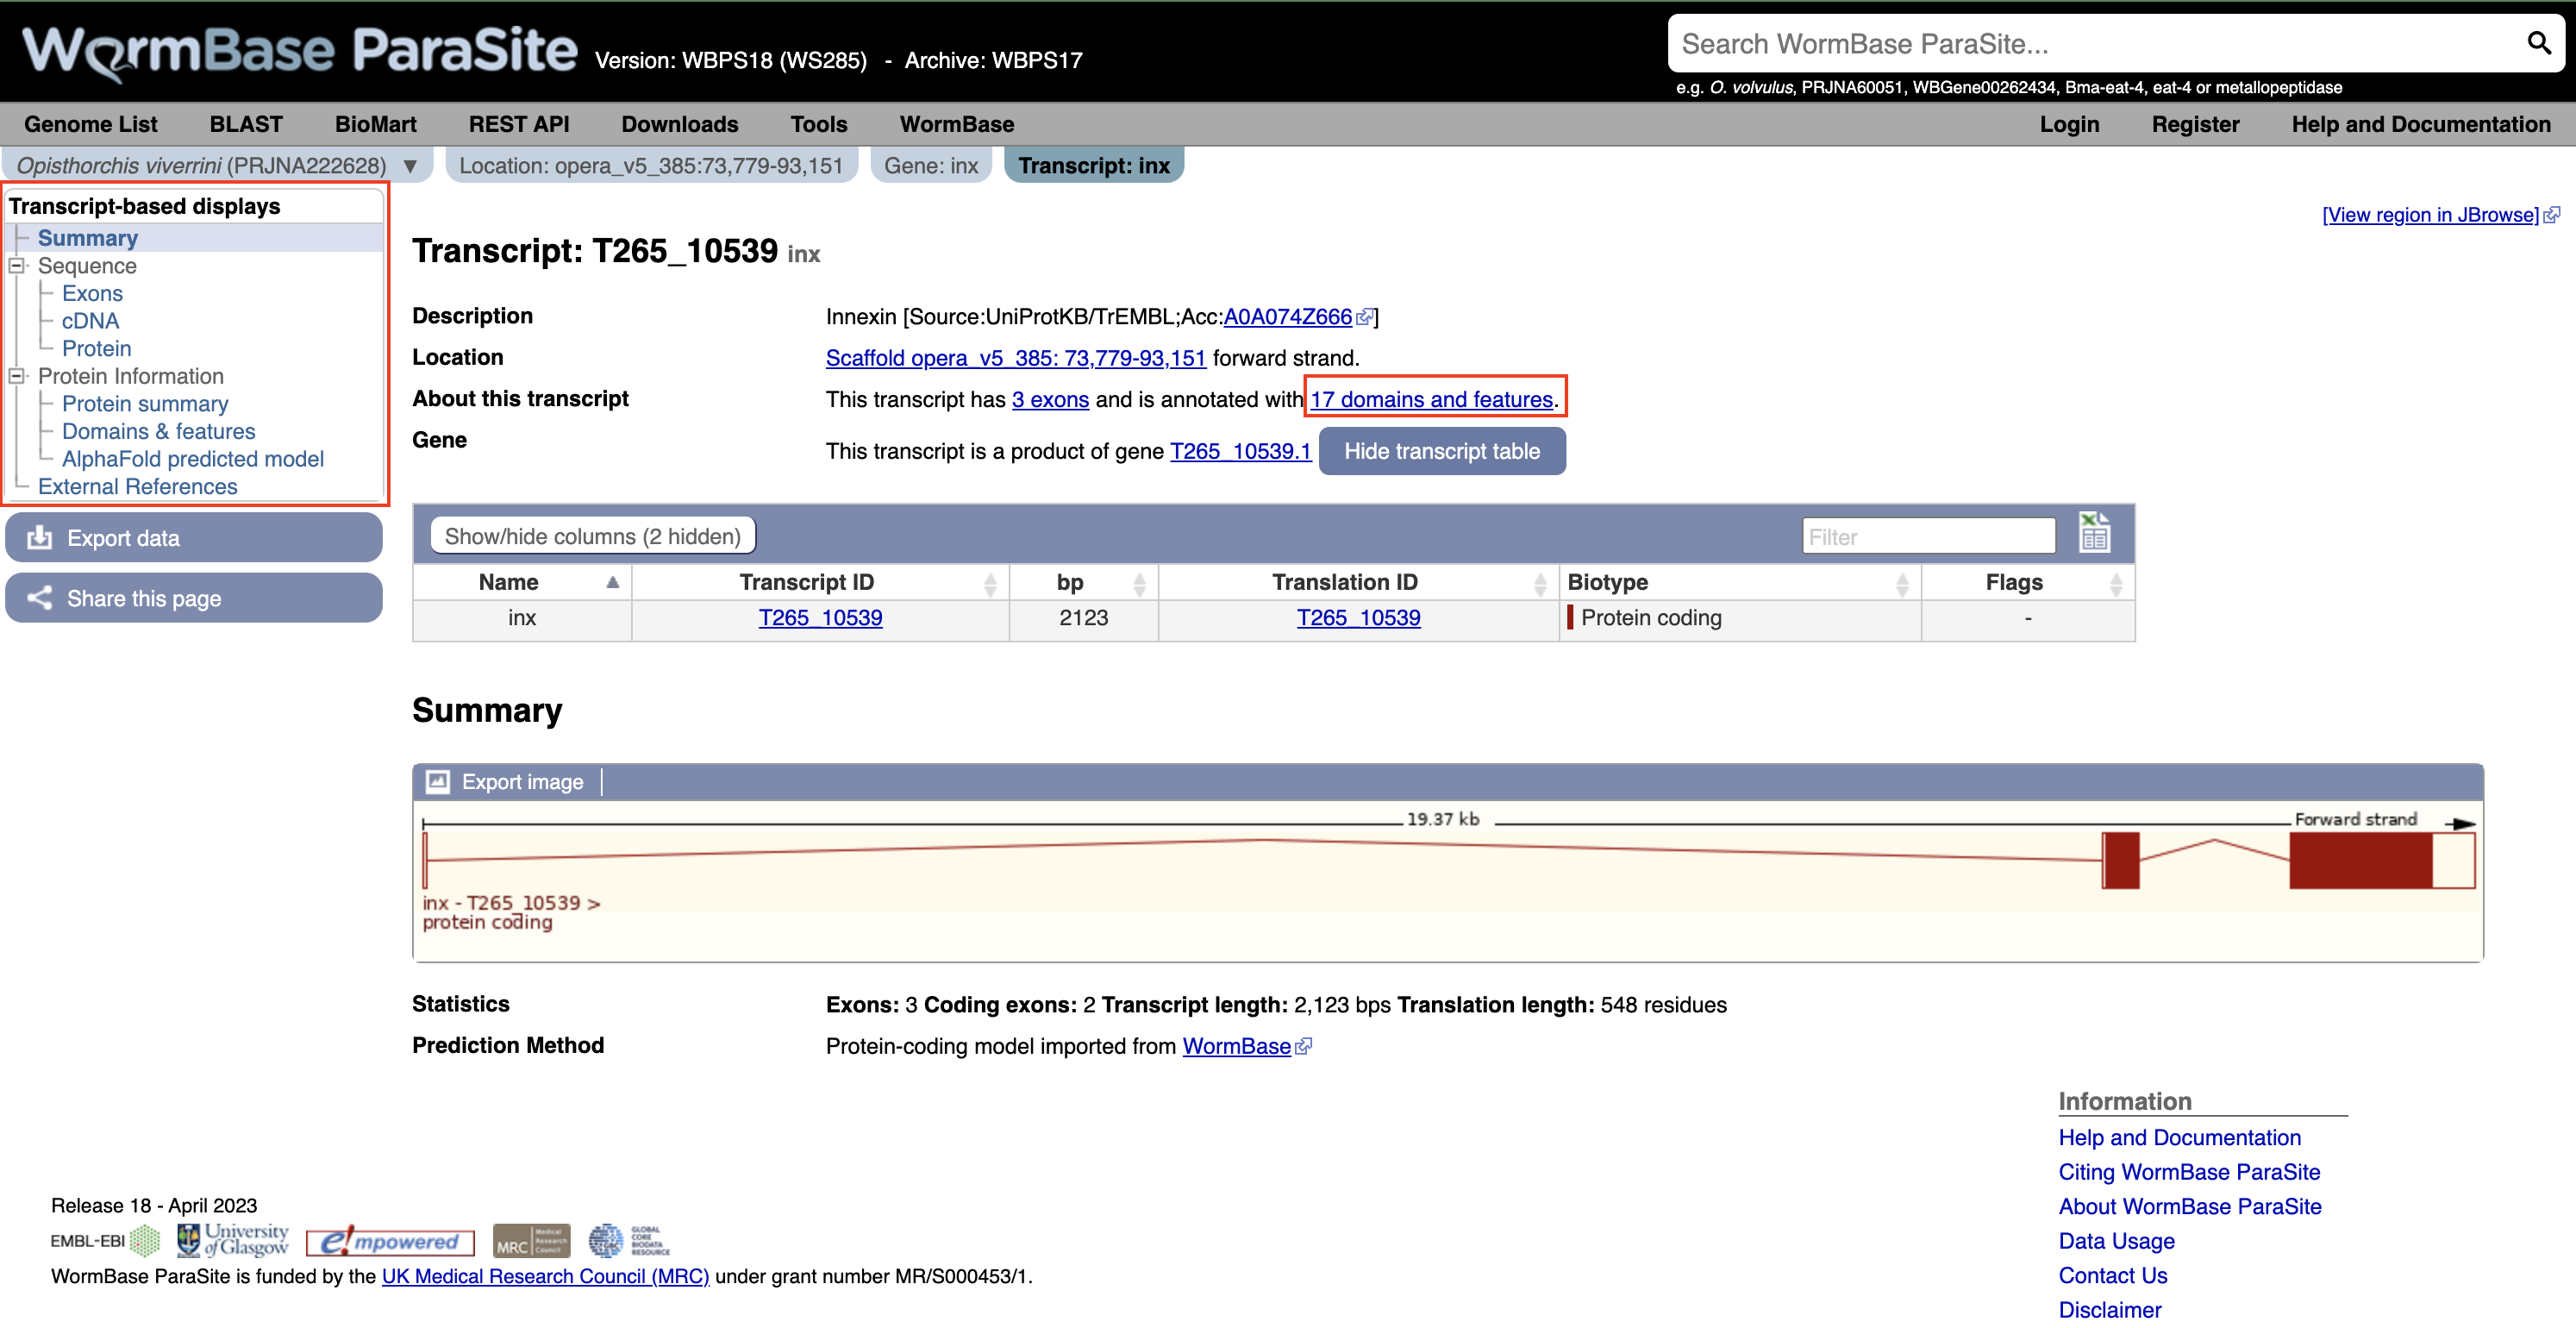
Task: Open Downloads menu item
Action: pos(679,124)
